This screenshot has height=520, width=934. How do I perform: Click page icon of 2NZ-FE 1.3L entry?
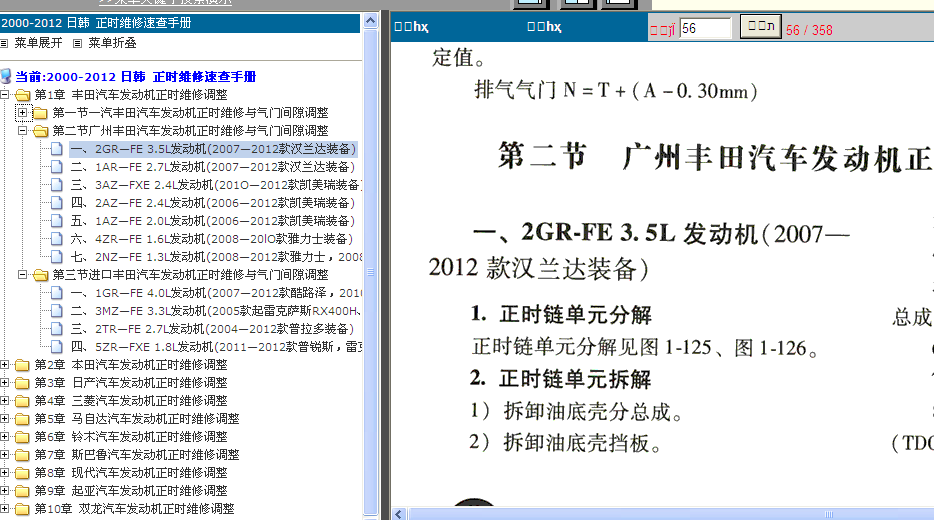[x=57, y=257]
